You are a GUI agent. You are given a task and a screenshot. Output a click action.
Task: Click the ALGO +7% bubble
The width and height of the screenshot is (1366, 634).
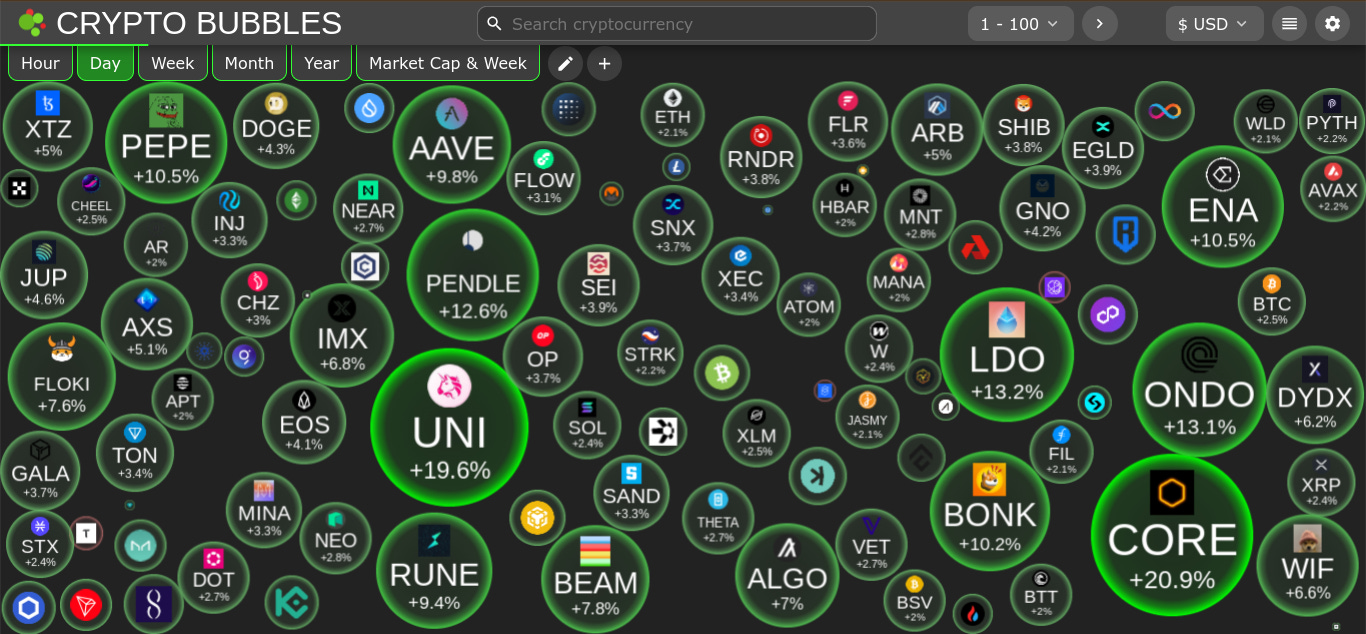coord(787,575)
